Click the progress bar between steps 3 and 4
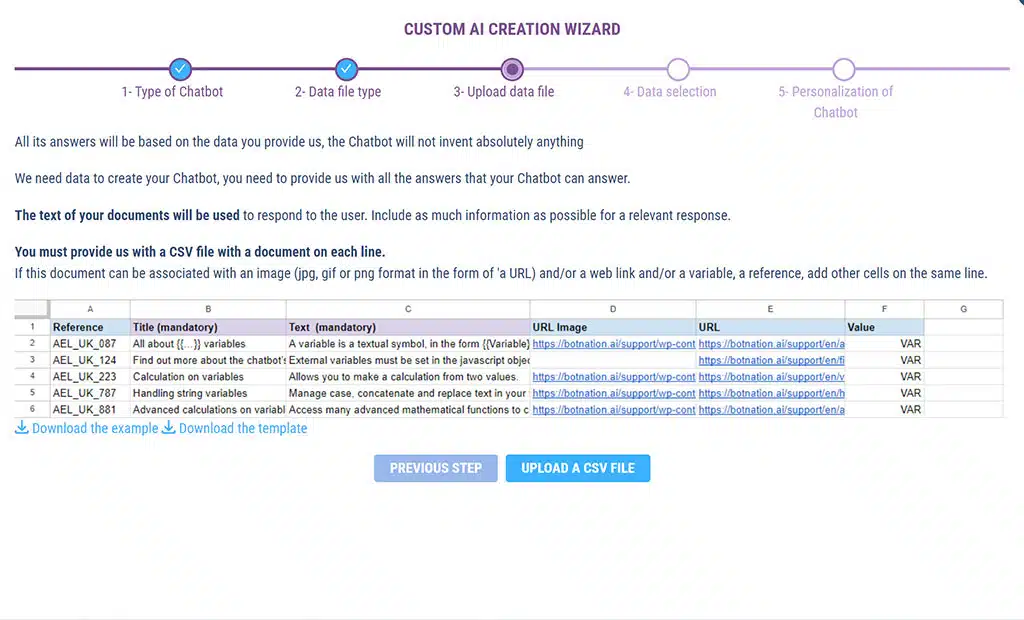 tap(595, 69)
